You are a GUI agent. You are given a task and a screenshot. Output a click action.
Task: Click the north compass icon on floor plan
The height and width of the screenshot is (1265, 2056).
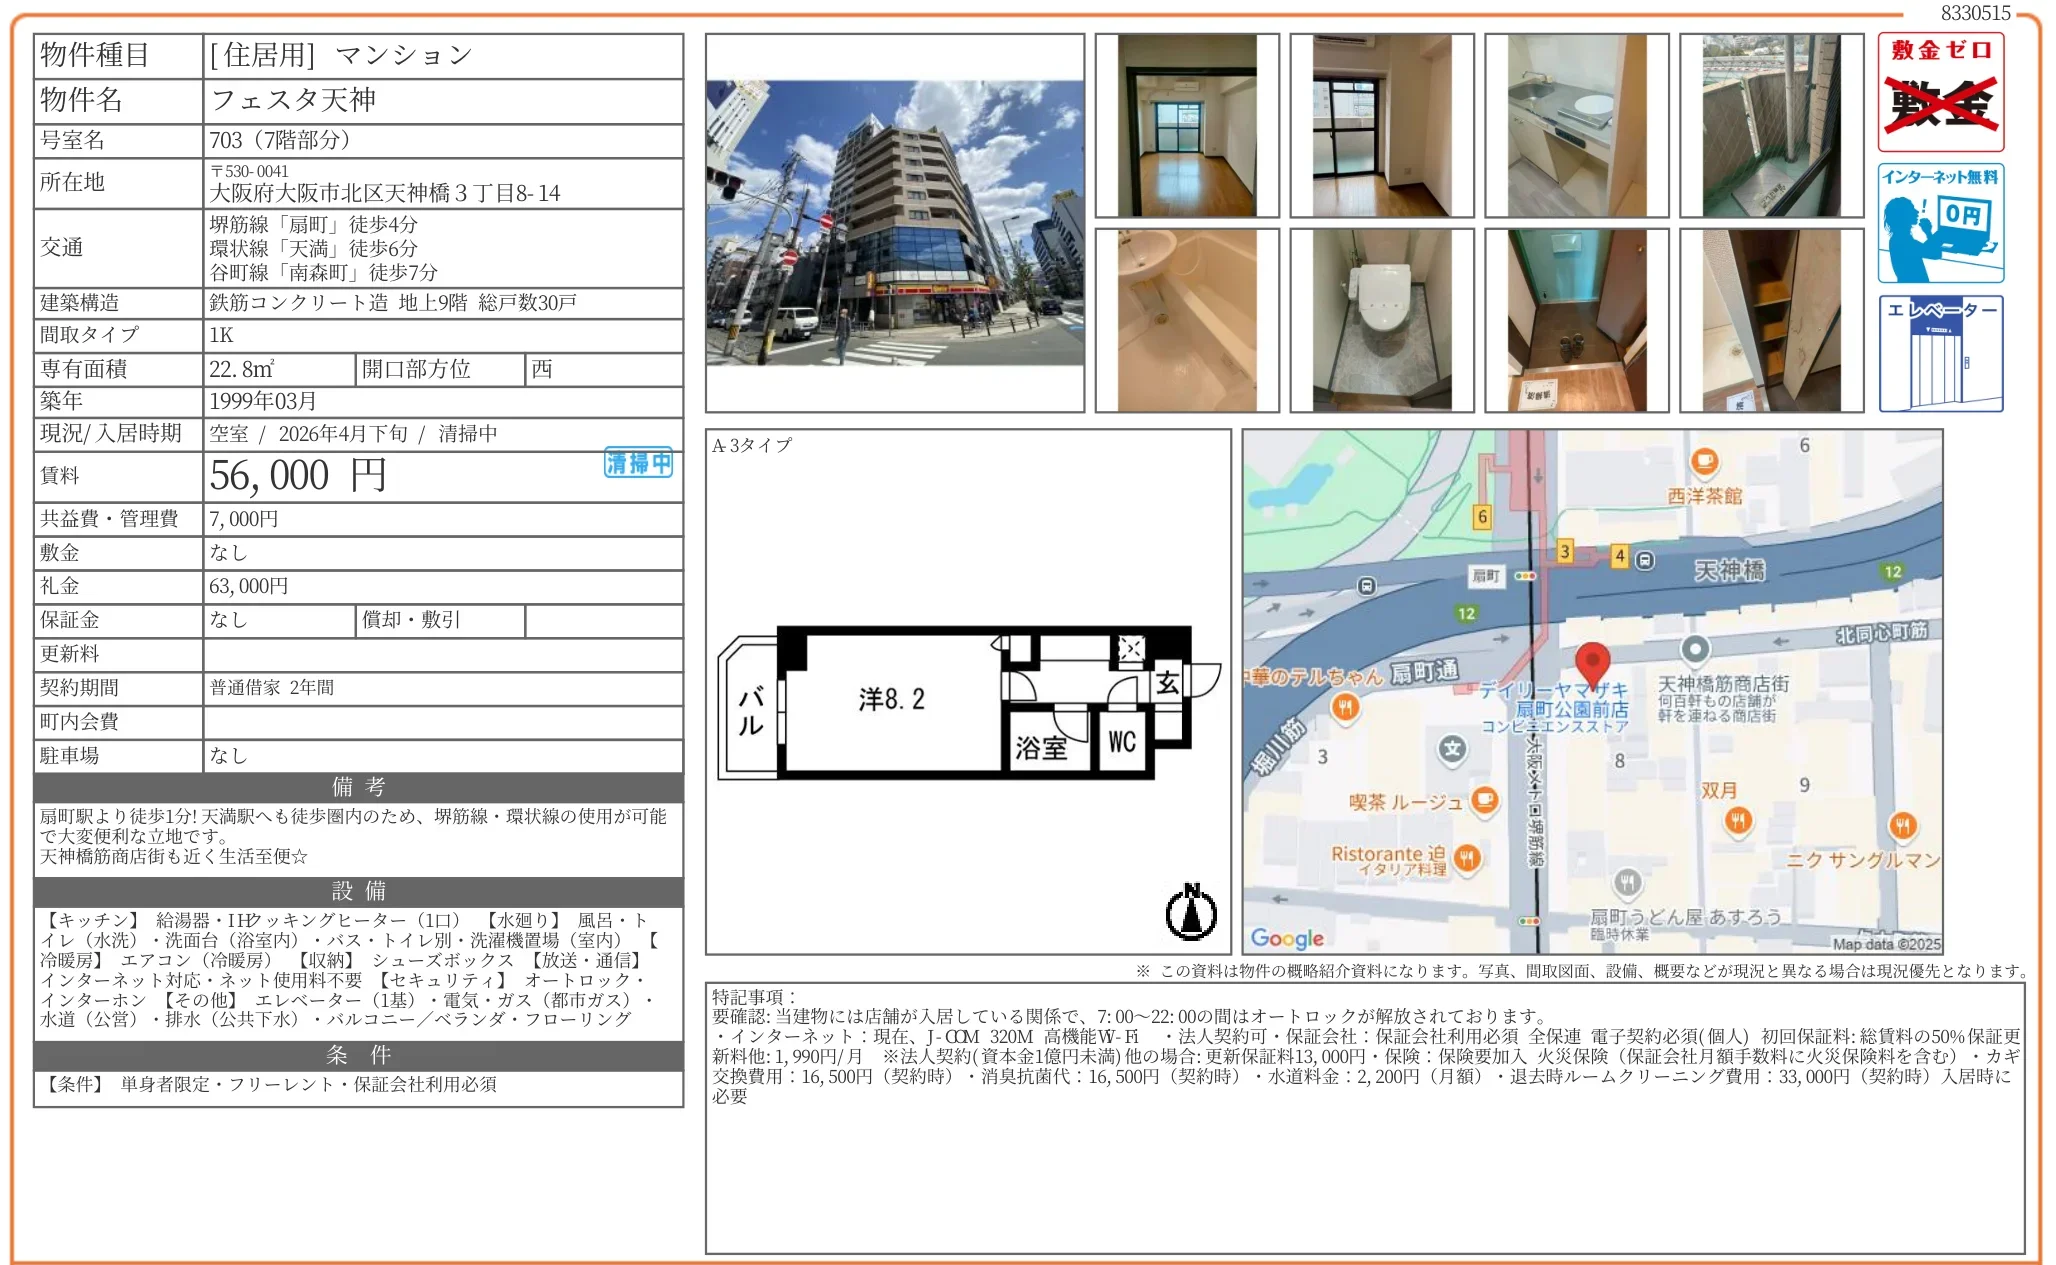[x=1191, y=911]
